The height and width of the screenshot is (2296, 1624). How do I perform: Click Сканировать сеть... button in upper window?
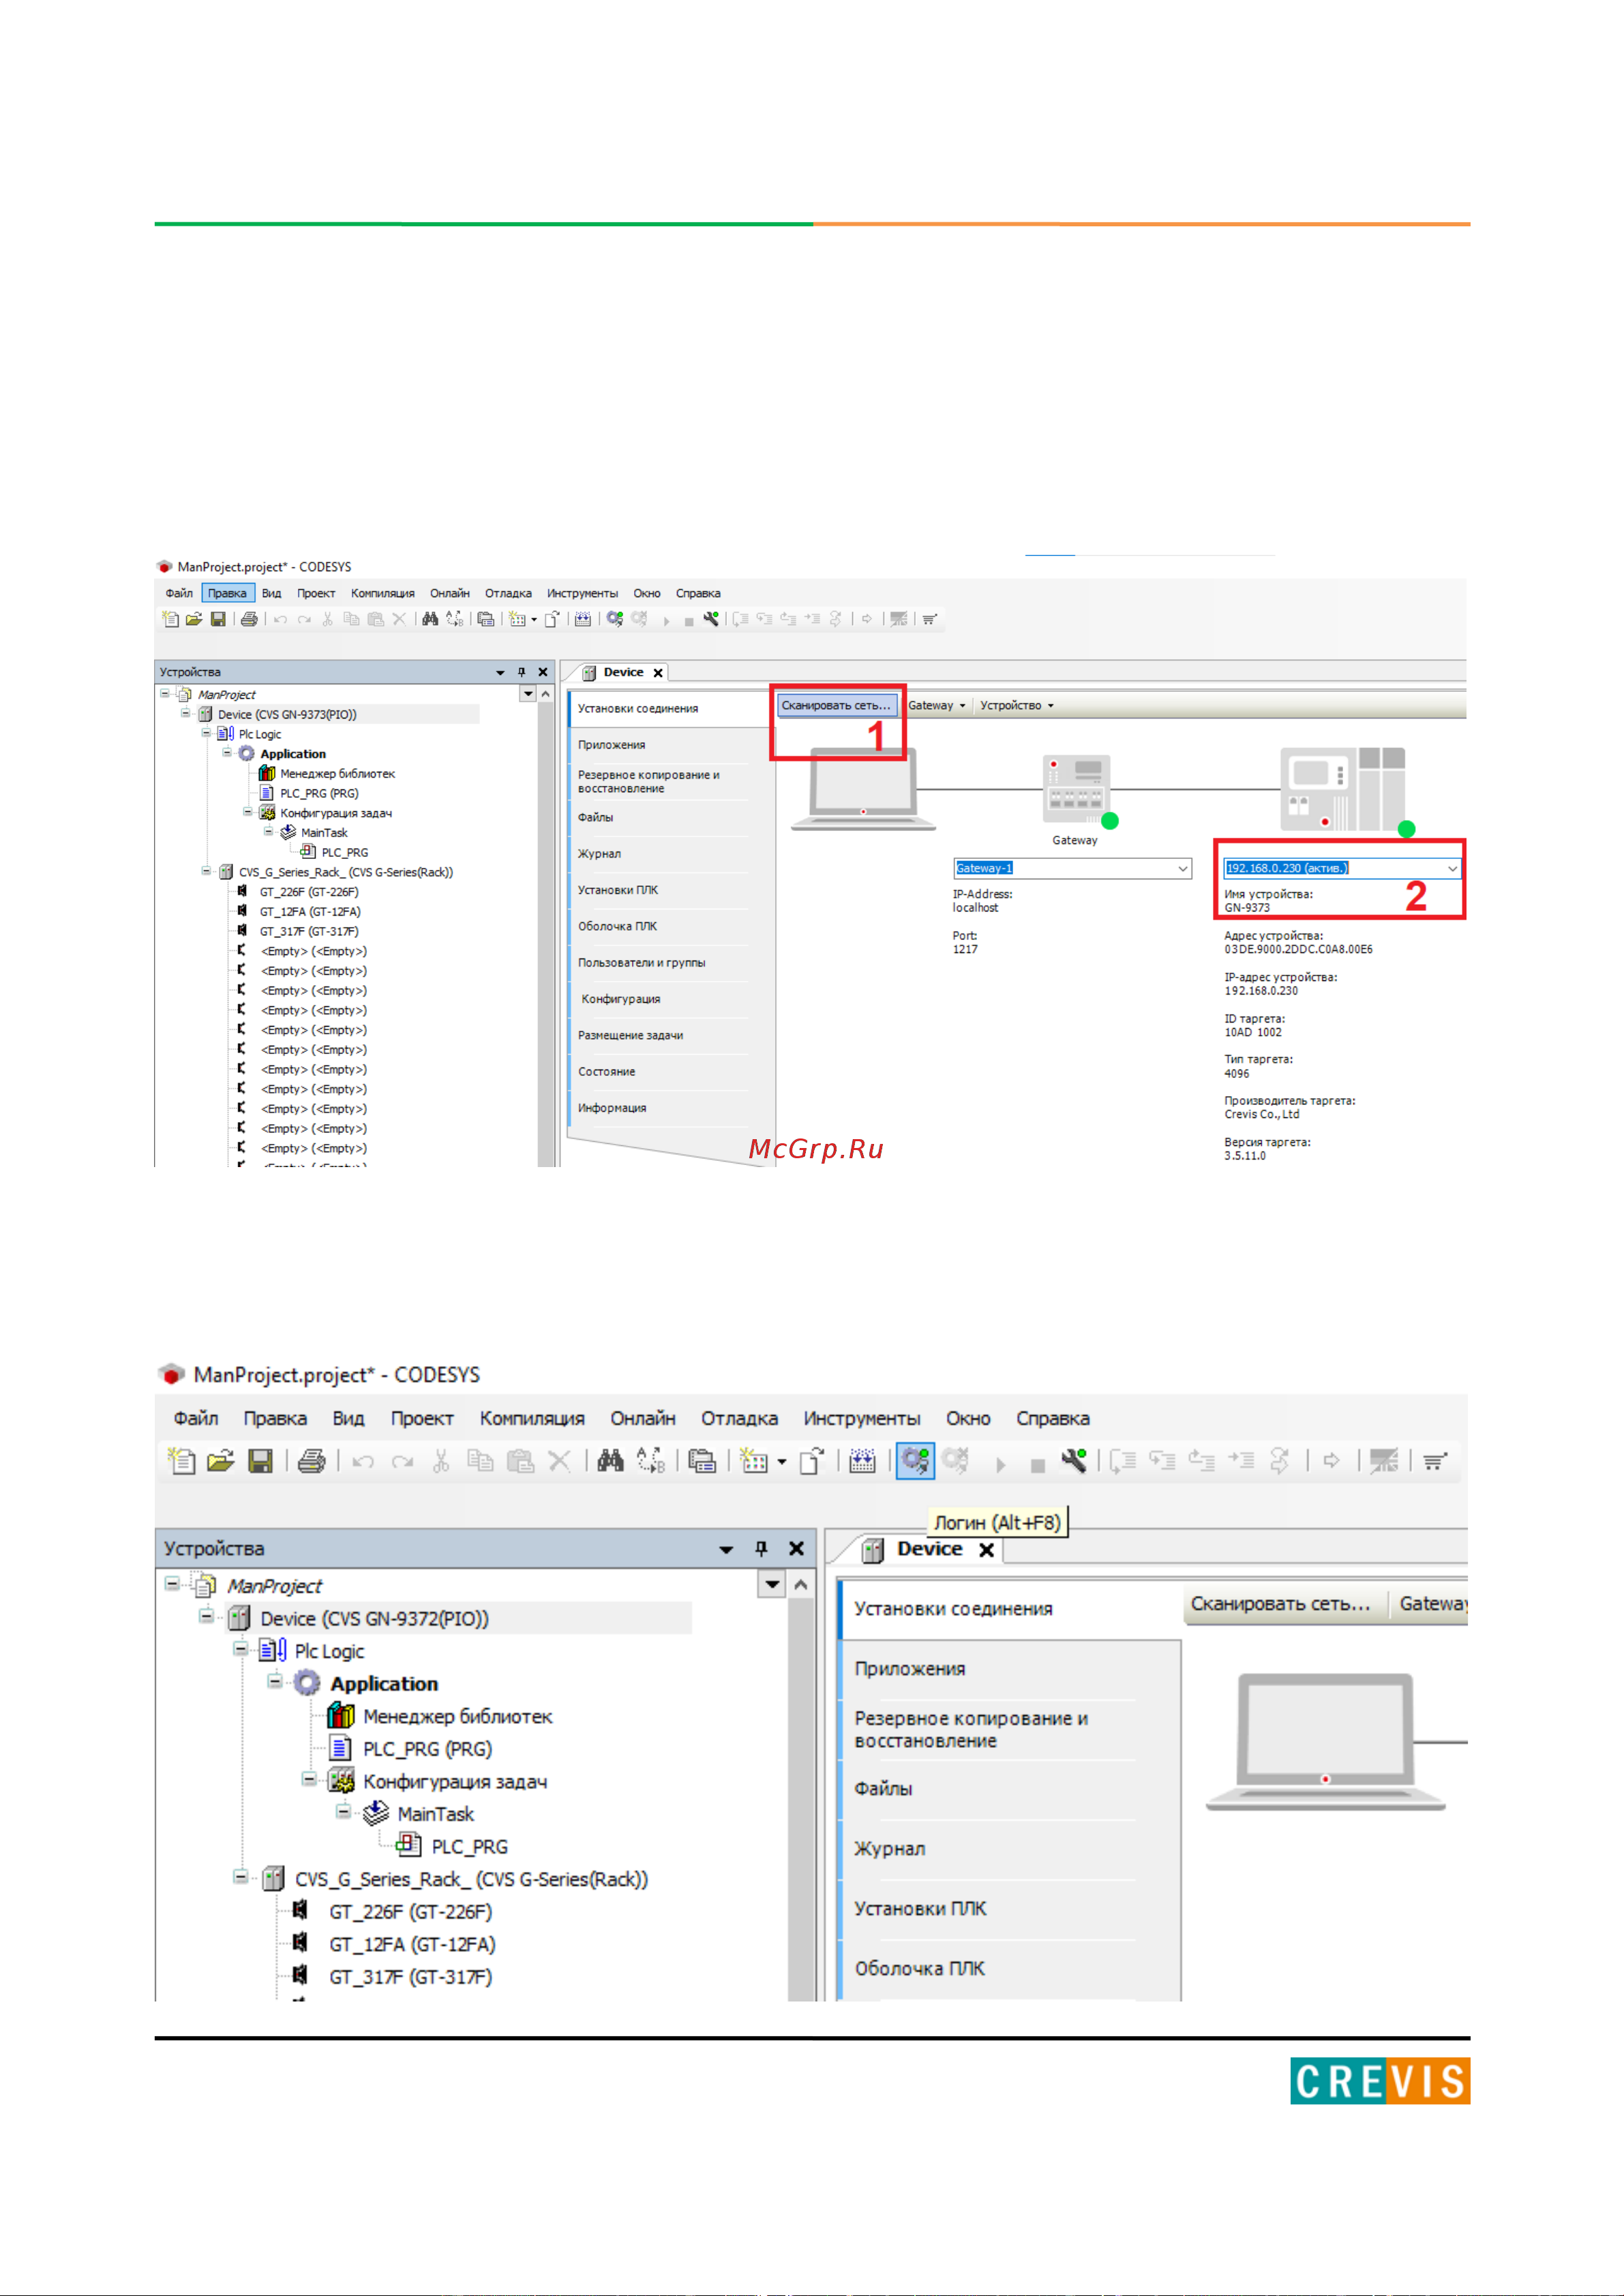click(x=836, y=705)
